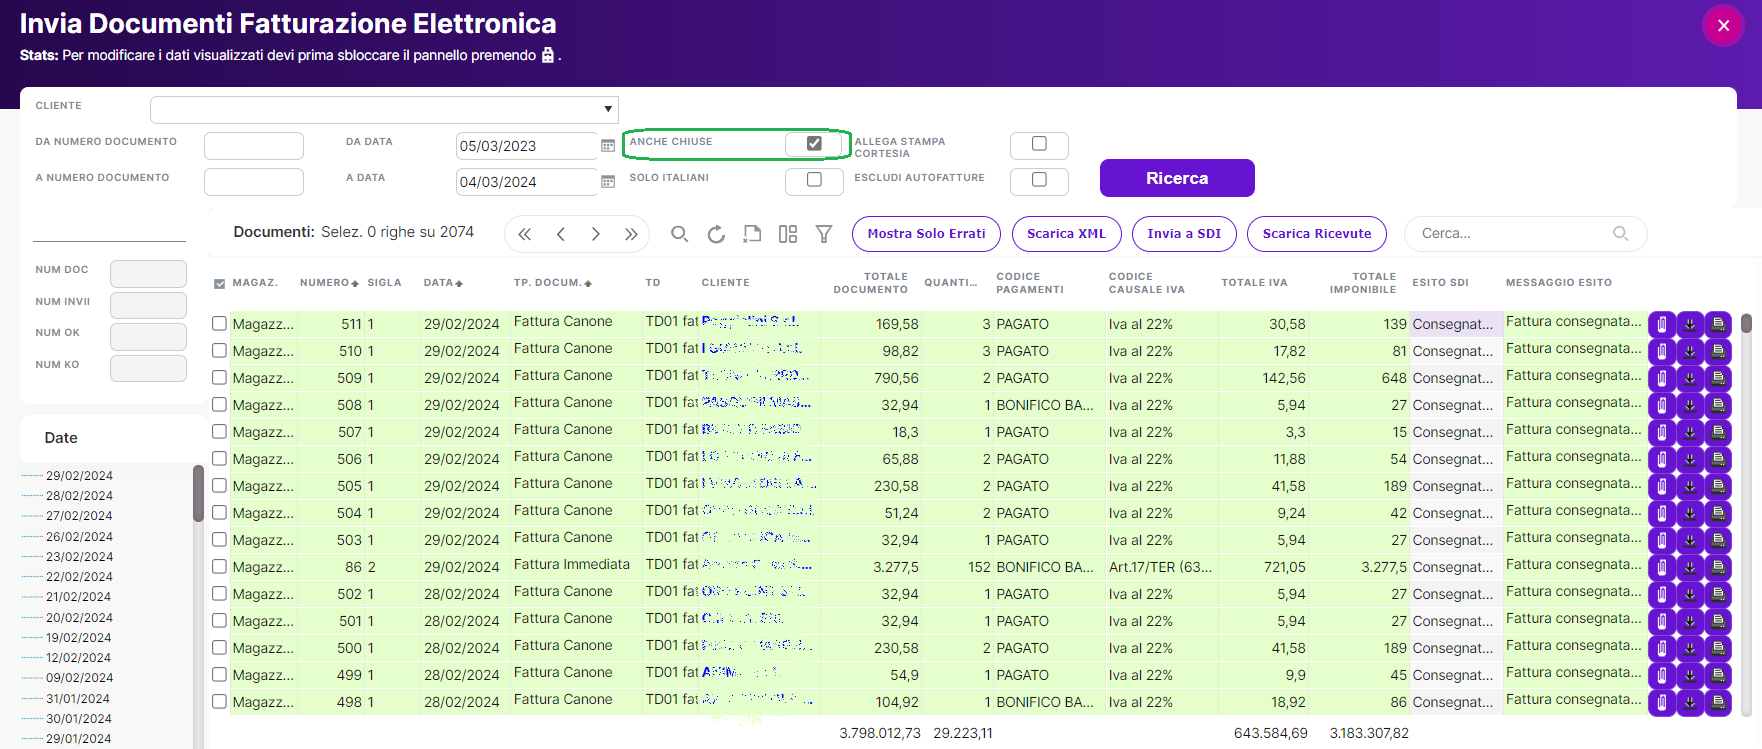Screen dimensions: 1762x749
Task: Sort table by Tp. Docum. column
Action: tap(553, 283)
